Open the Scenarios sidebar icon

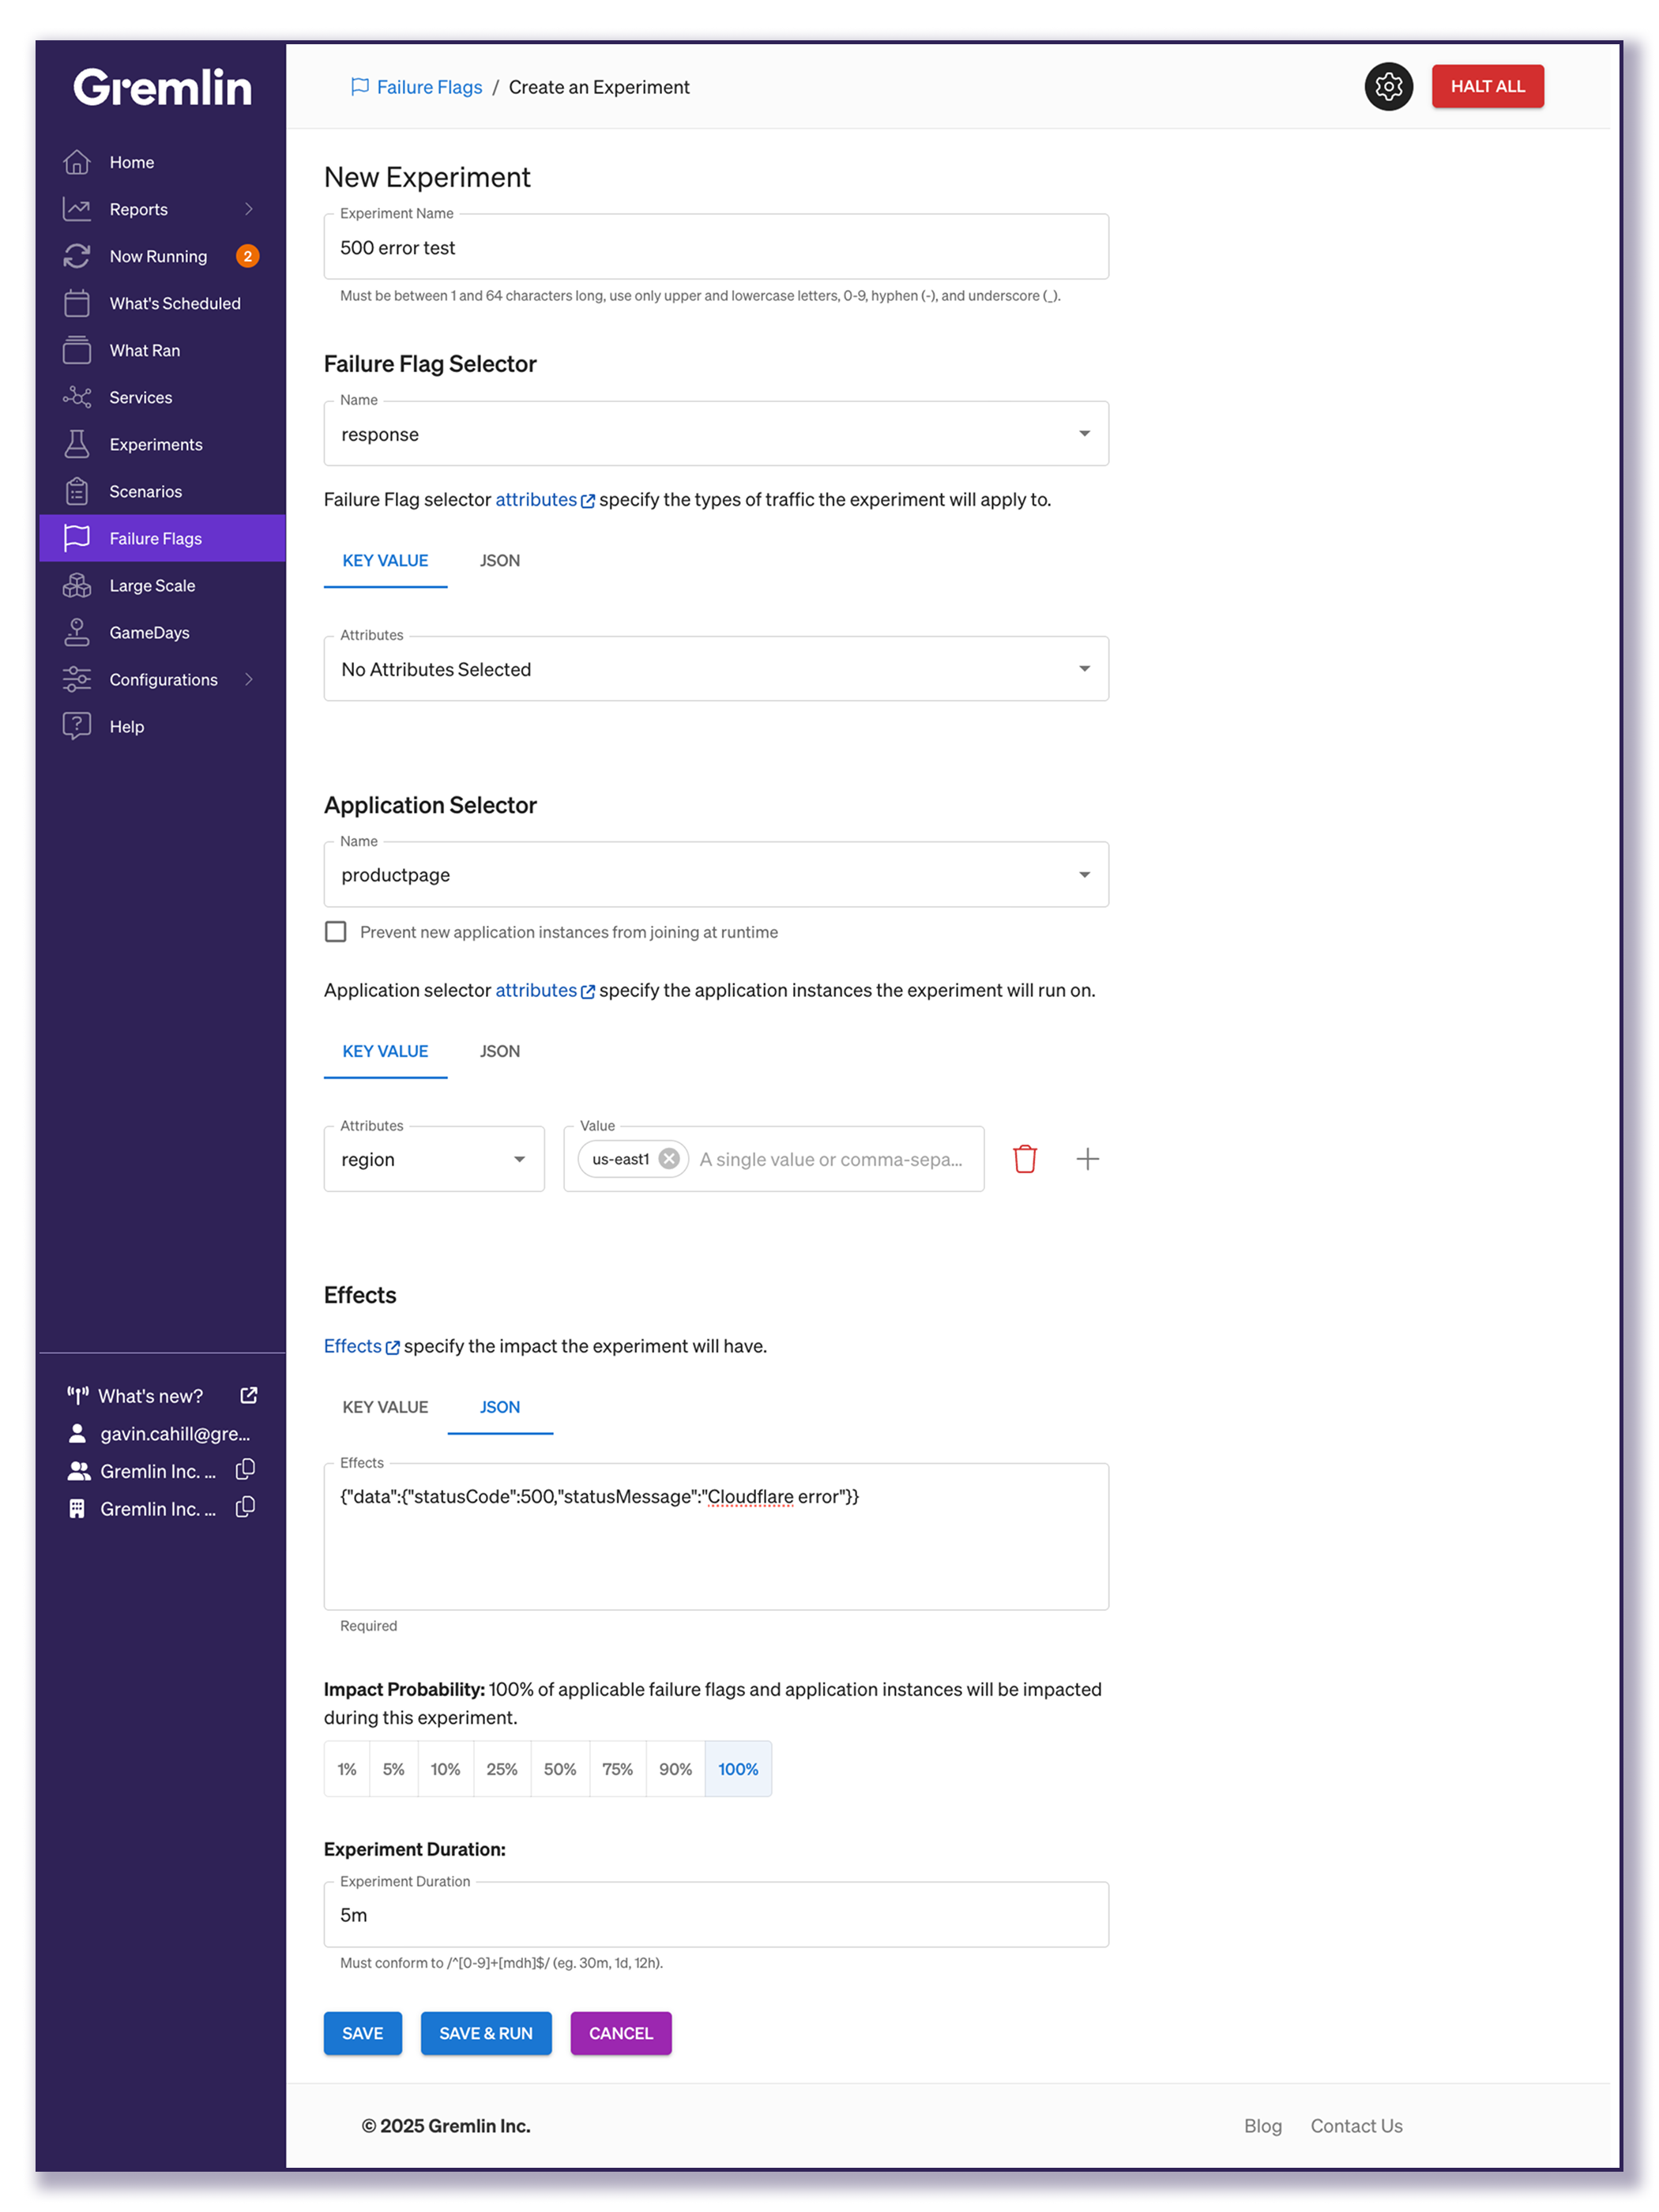77,491
